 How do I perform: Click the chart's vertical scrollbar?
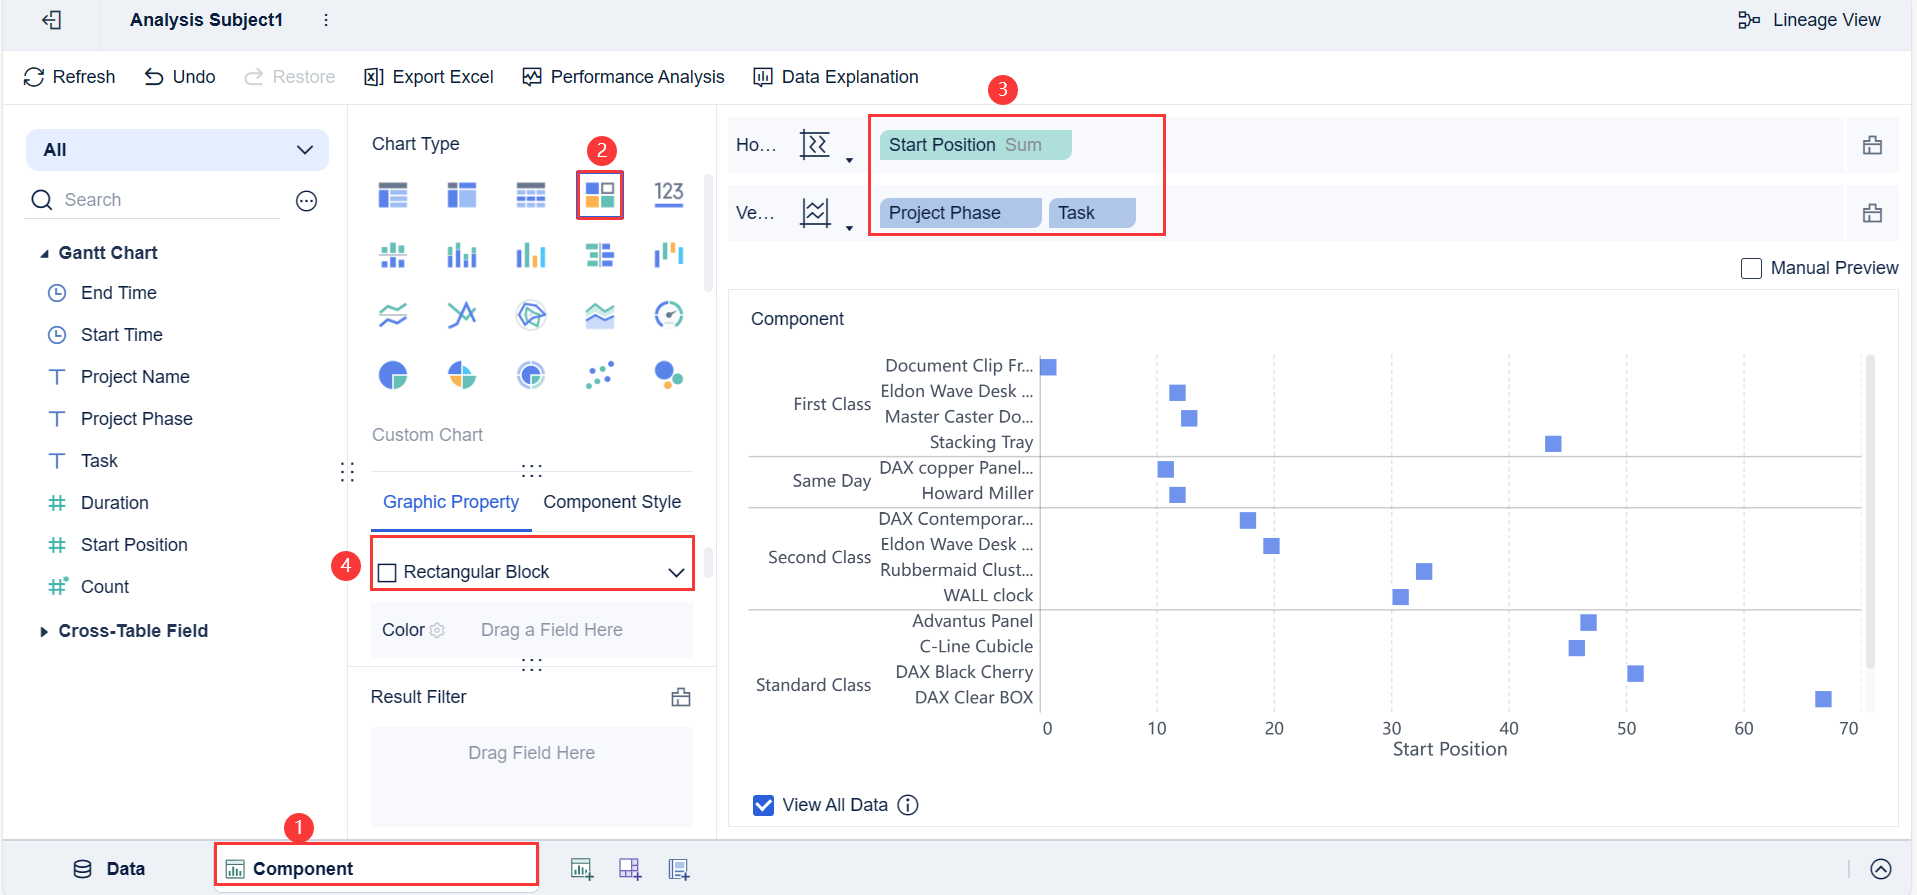(x=1869, y=510)
